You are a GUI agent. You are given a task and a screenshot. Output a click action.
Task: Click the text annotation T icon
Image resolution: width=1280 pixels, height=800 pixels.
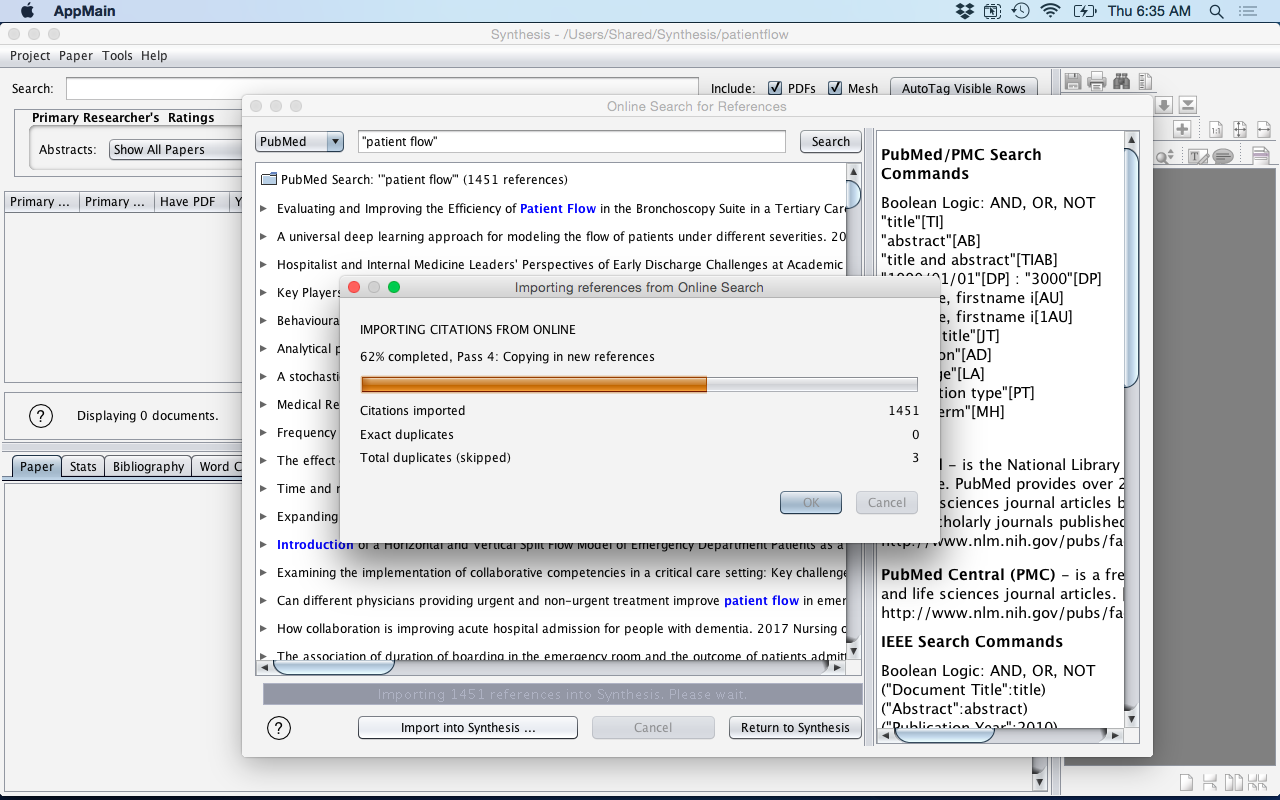pos(1197,156)
